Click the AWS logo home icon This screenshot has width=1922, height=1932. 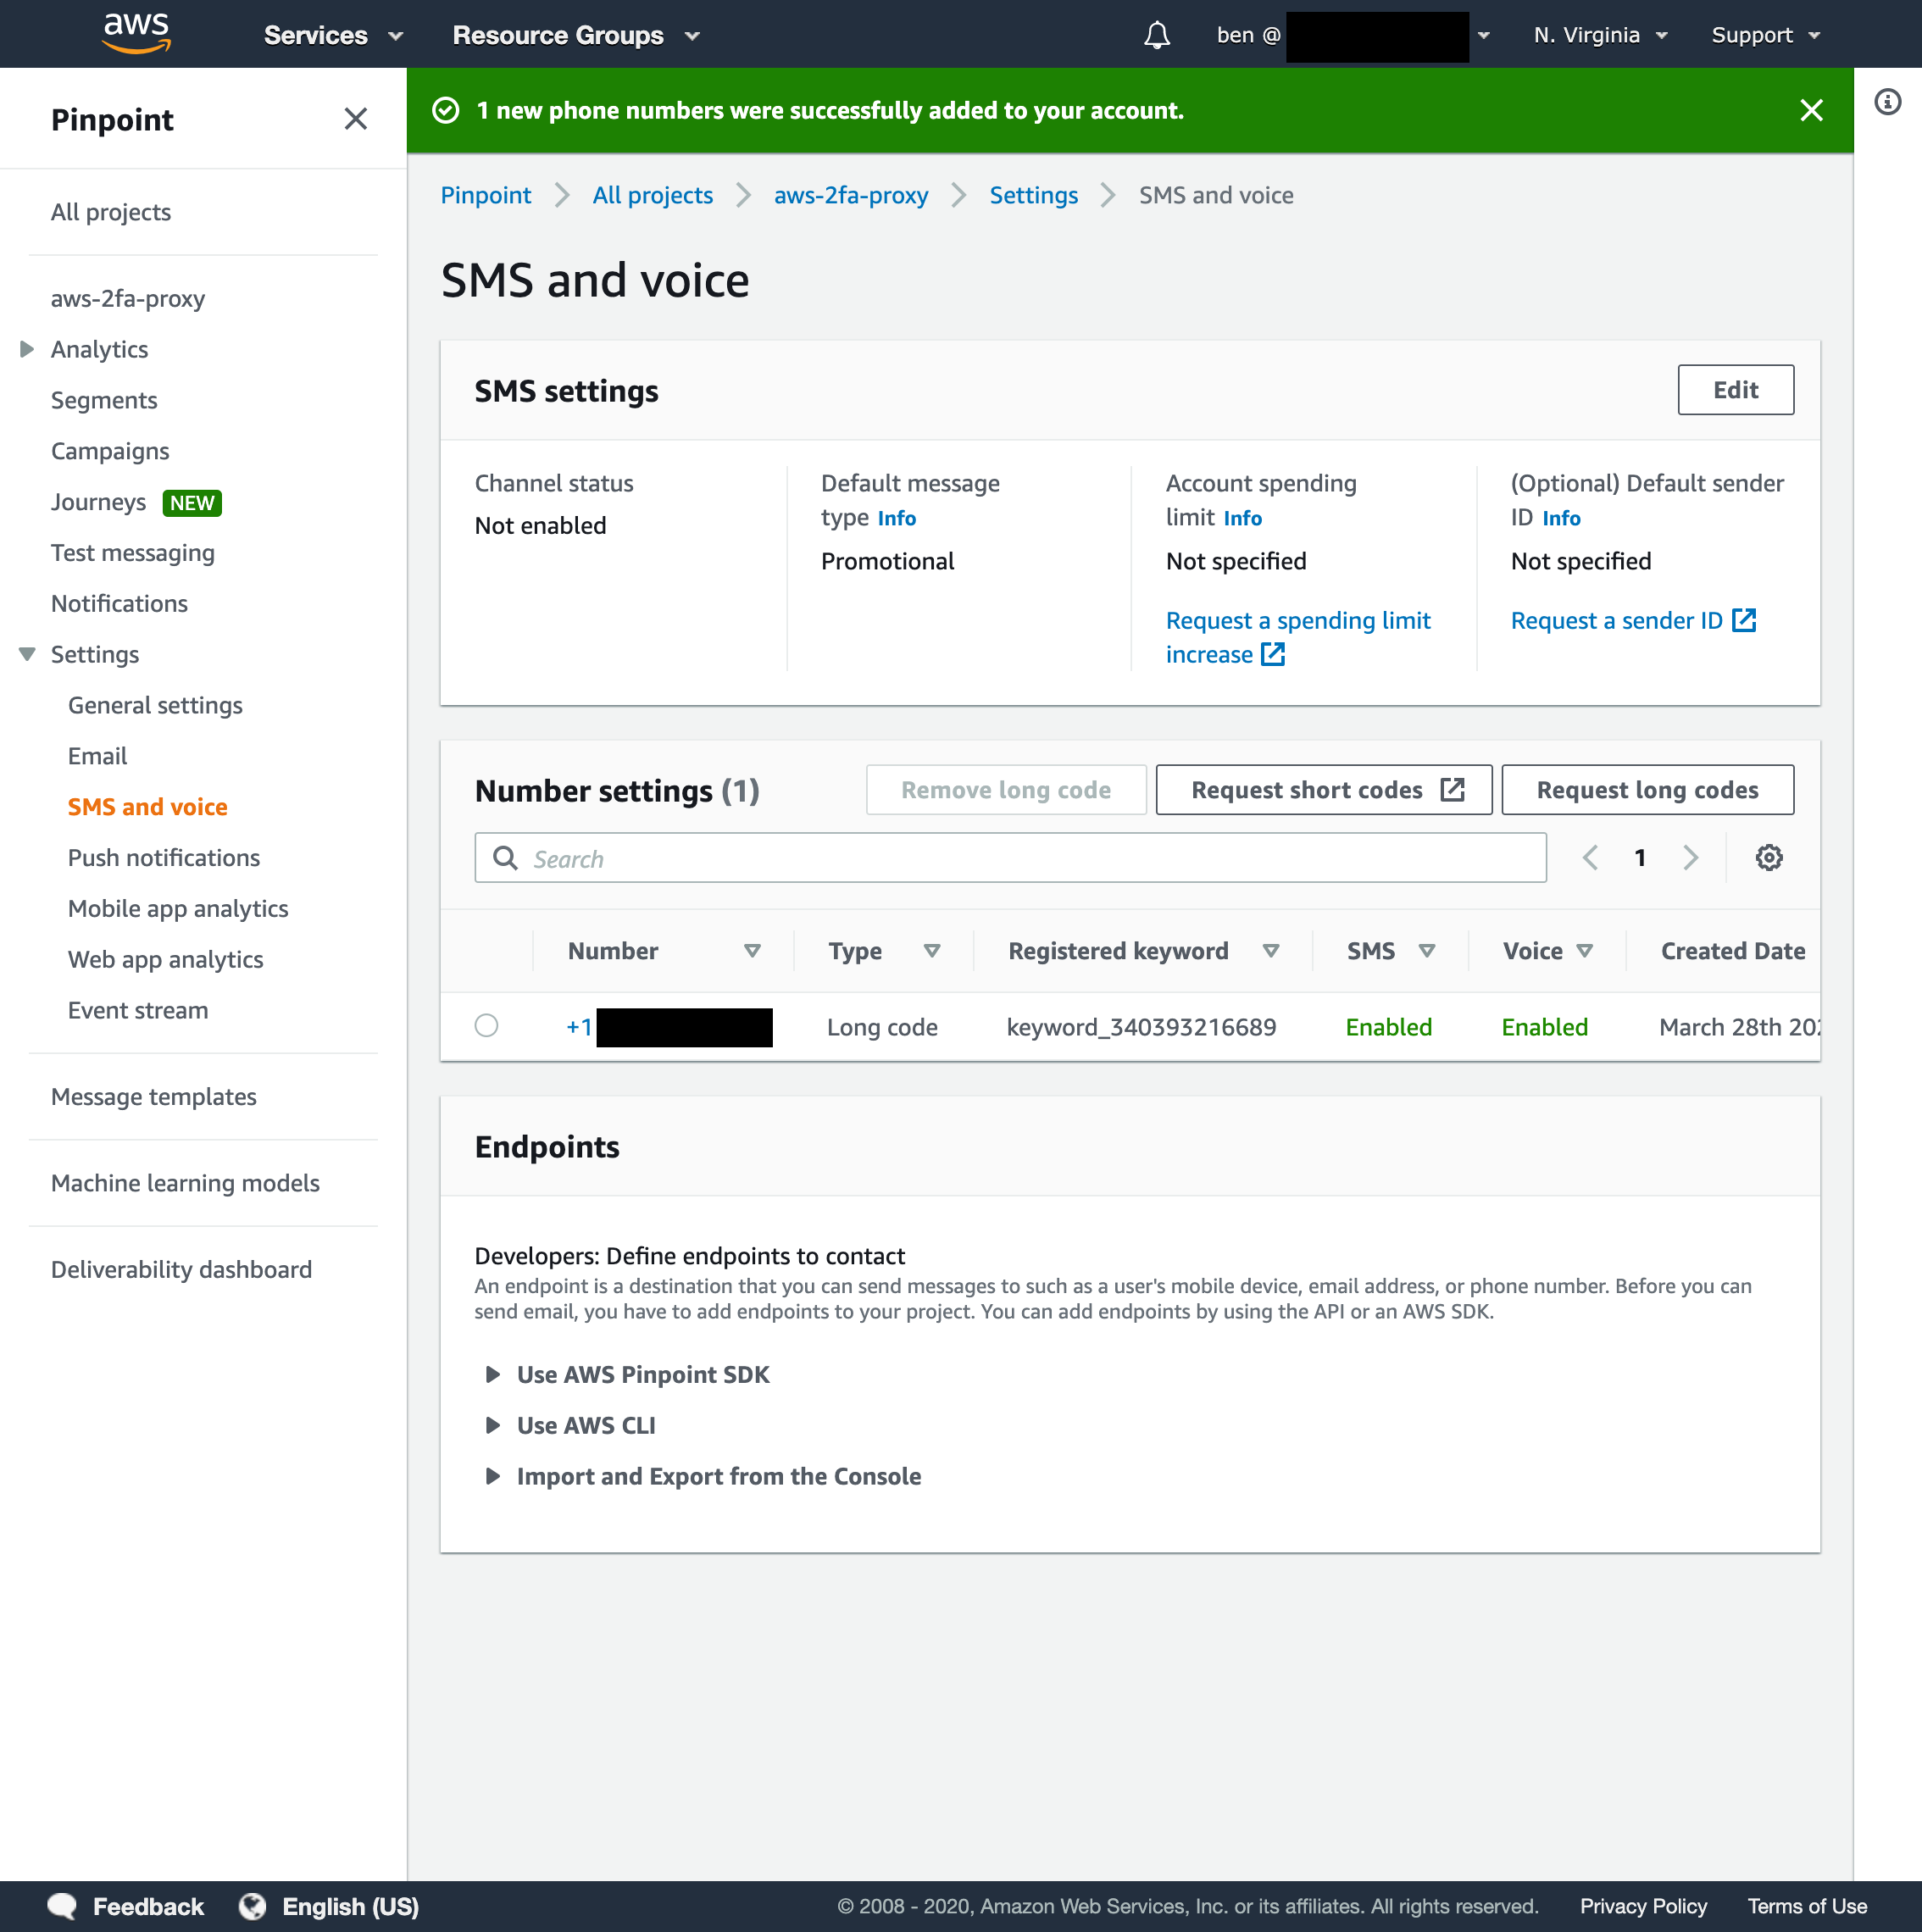pyautogui.click(x=137, y=33)
